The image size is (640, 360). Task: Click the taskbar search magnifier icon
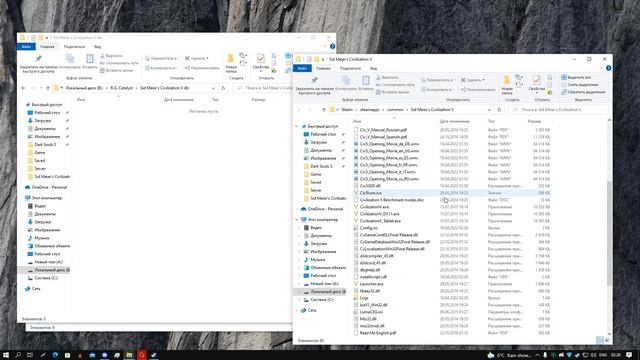coord(18,355)
